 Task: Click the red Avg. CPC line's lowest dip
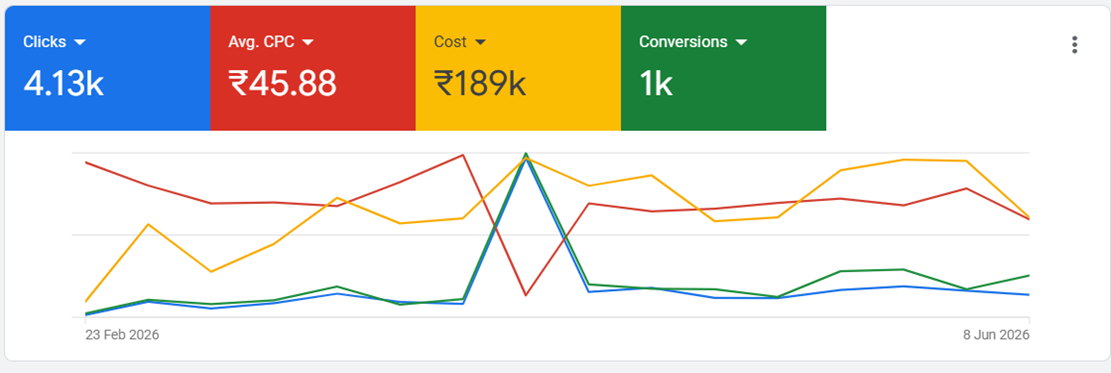(525, 294)
